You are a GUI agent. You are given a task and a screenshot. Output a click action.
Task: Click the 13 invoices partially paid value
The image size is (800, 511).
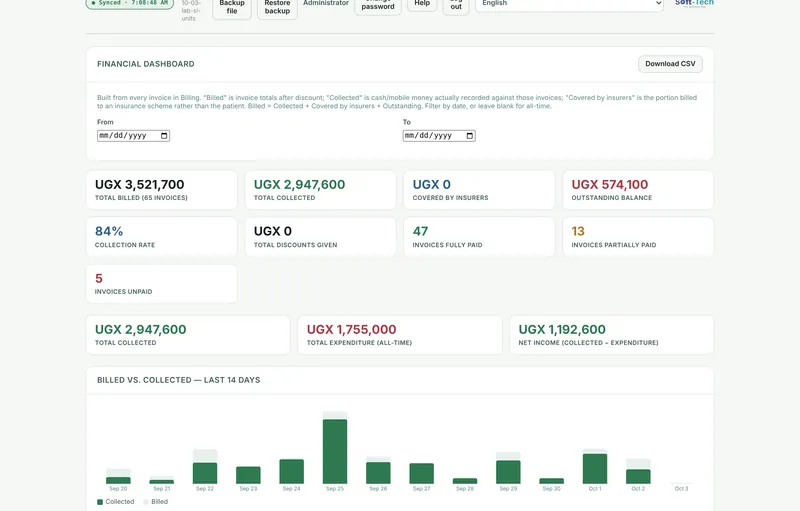578,232
